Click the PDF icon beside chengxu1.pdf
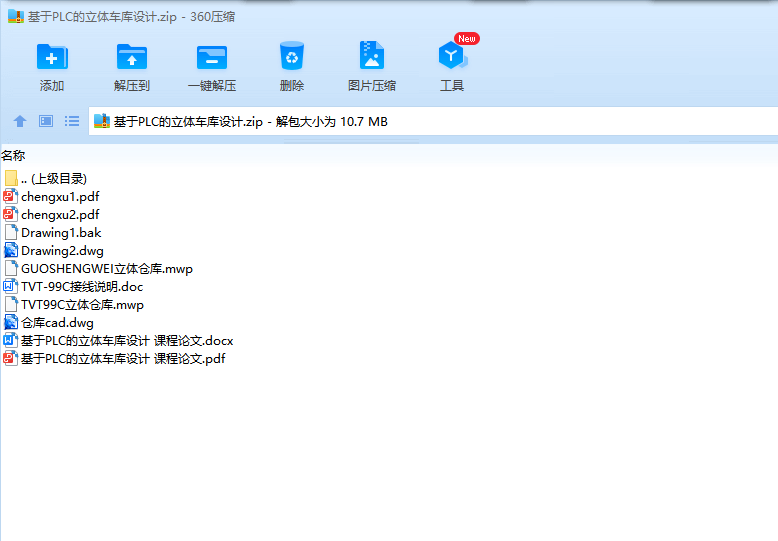Viewport: 778px width, 541px height. click(x=10, y=197)
